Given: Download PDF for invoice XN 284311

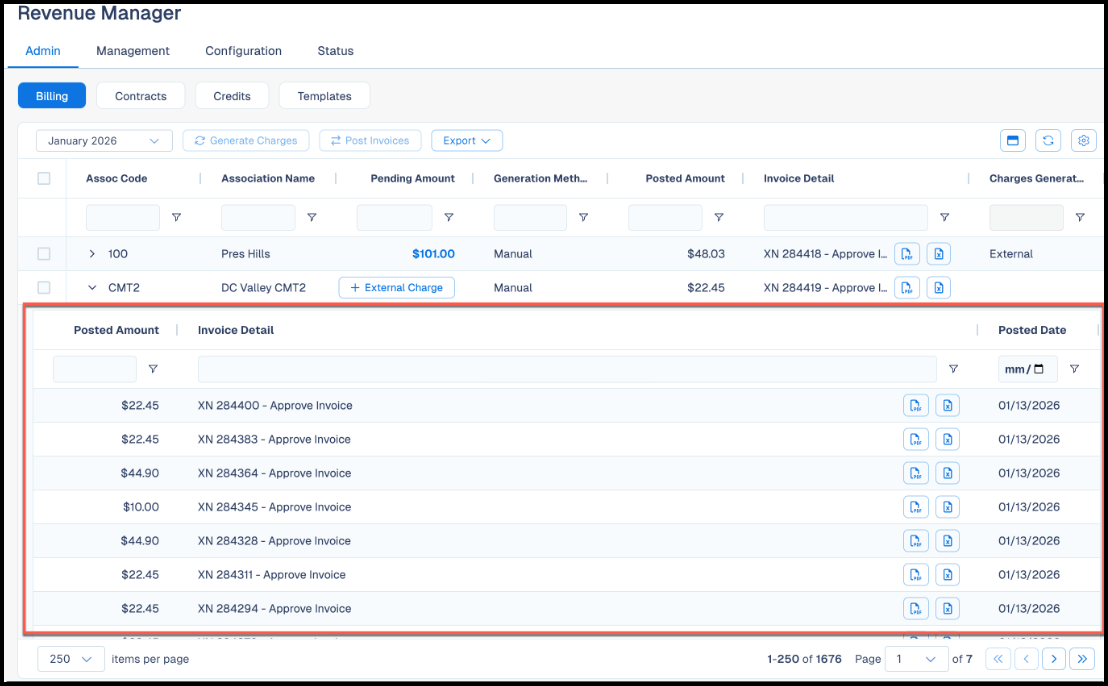Looking at the screenshot, I should [x=916, y=574].
